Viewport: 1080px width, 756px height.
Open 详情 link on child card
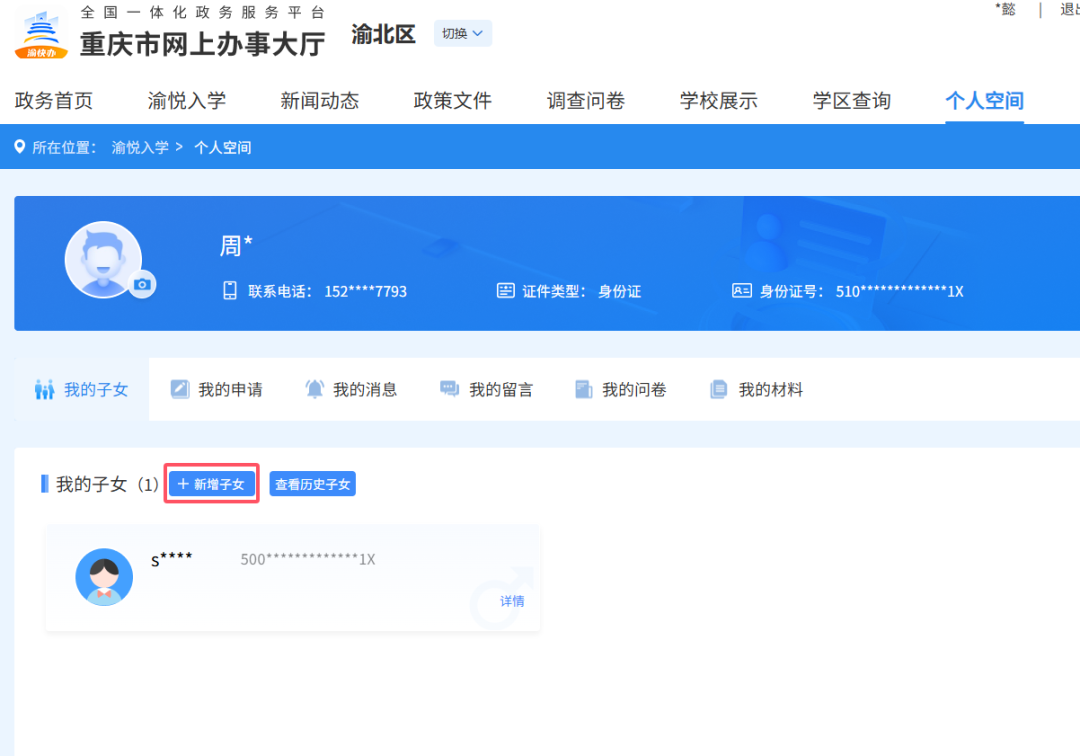click(512, 601)
